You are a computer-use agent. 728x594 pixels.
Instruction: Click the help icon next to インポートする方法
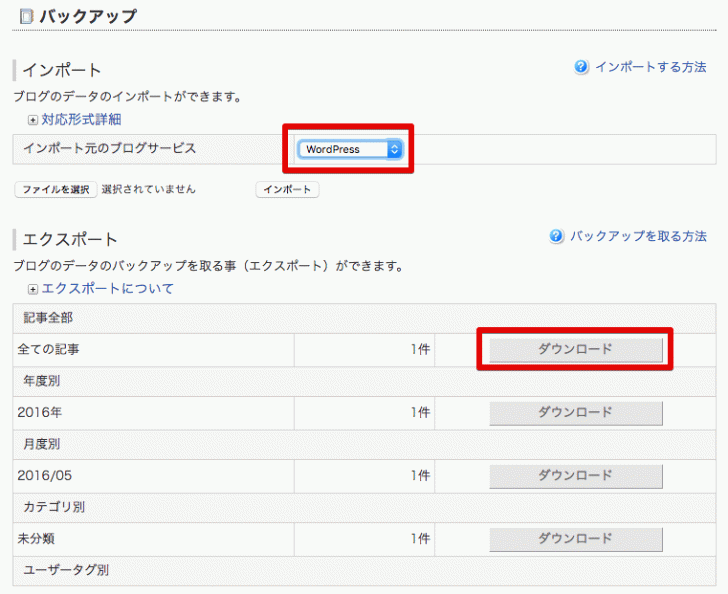tap(582, 67)
